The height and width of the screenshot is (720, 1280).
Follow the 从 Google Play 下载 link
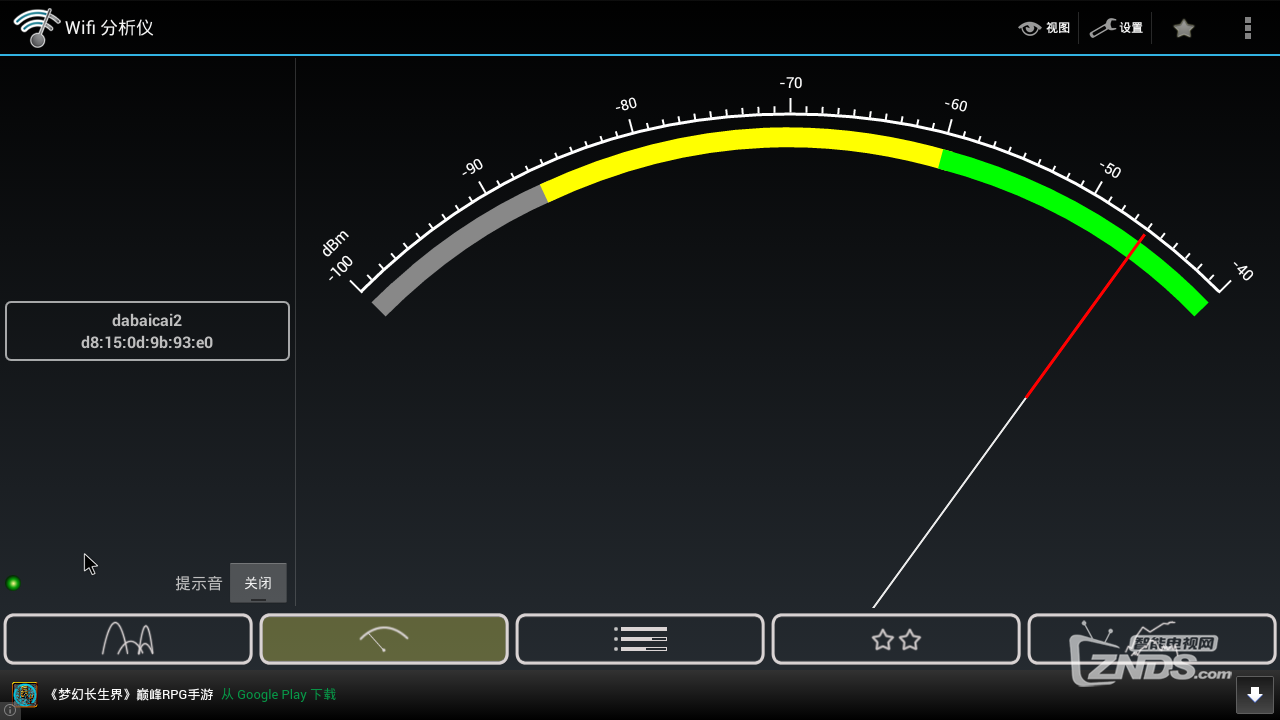click(x=279, y=694)
